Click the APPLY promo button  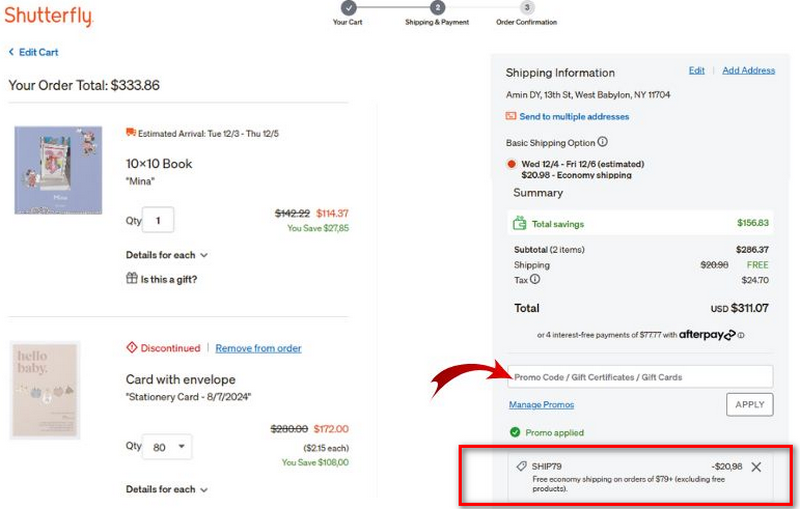(x=749, y=404)
